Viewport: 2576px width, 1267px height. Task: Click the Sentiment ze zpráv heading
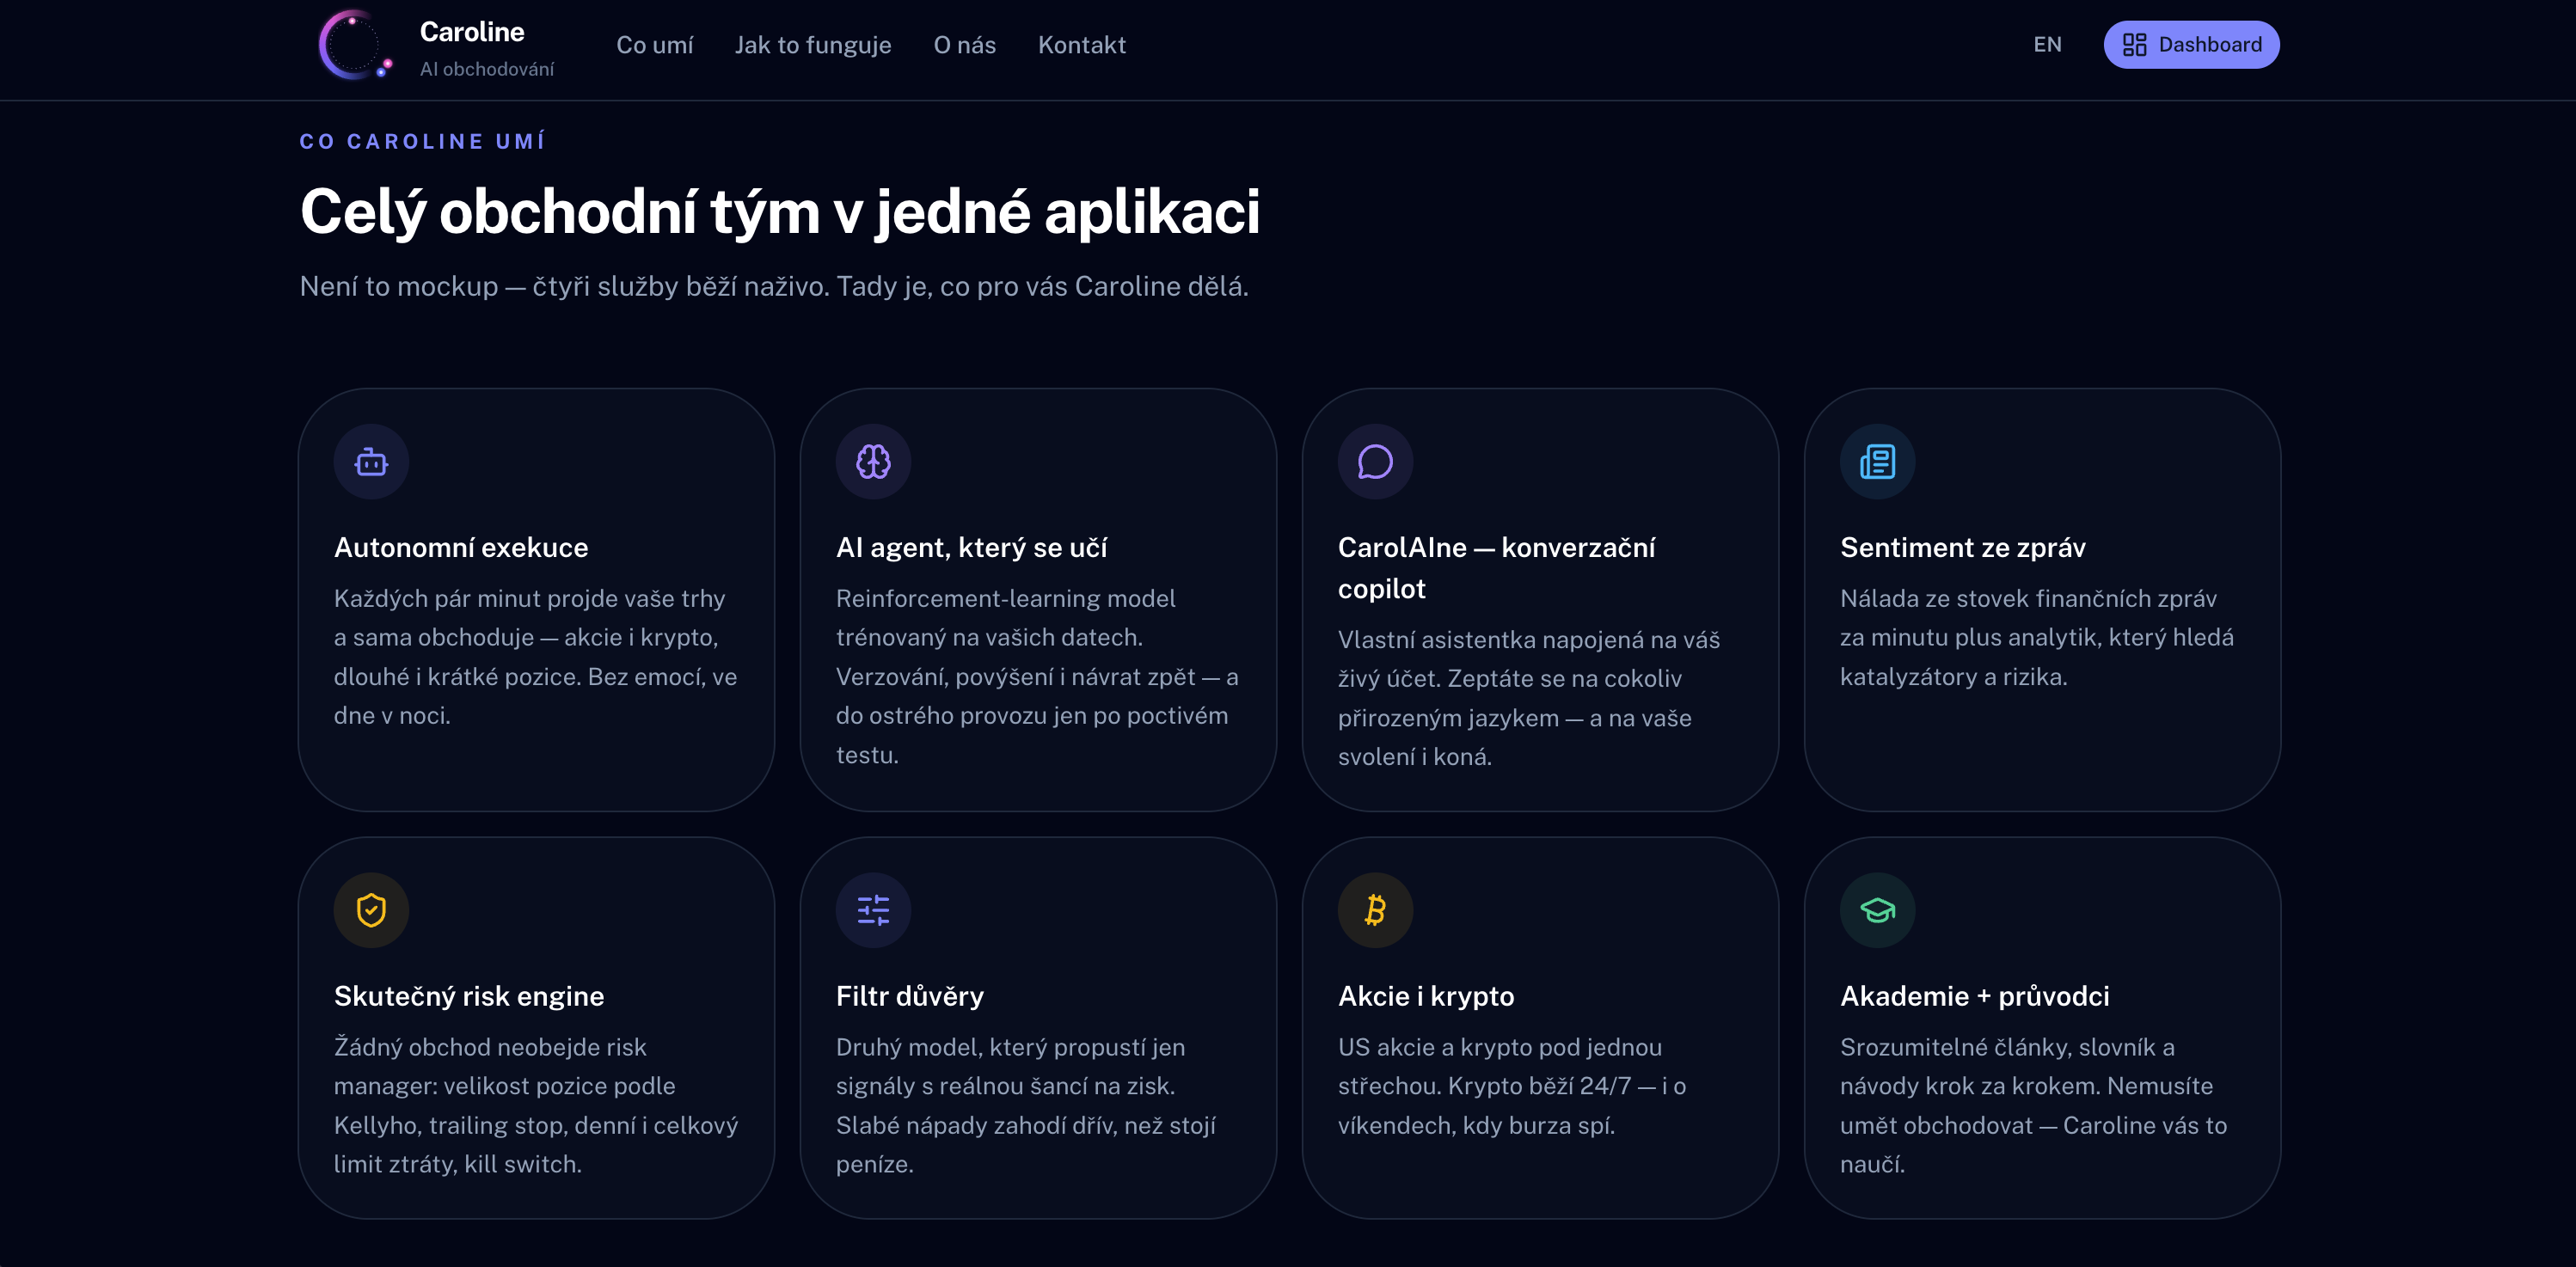(1962, 548)
